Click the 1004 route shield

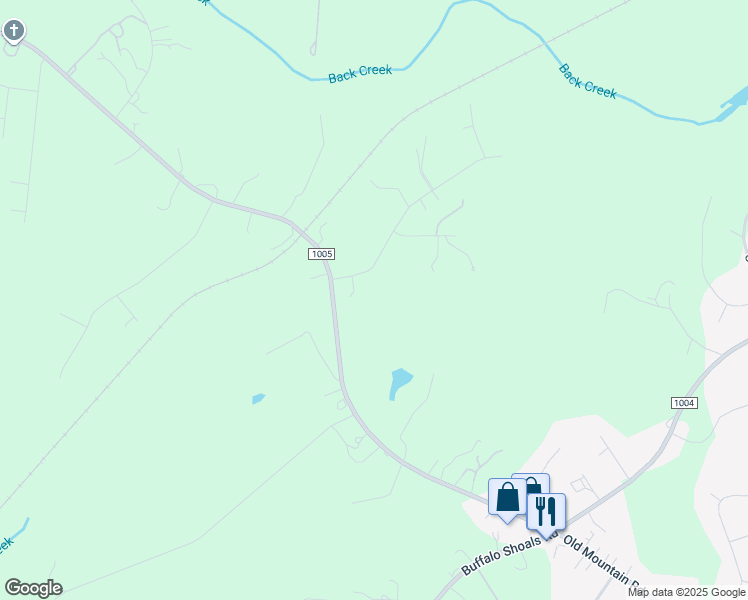tap(684, 403)
